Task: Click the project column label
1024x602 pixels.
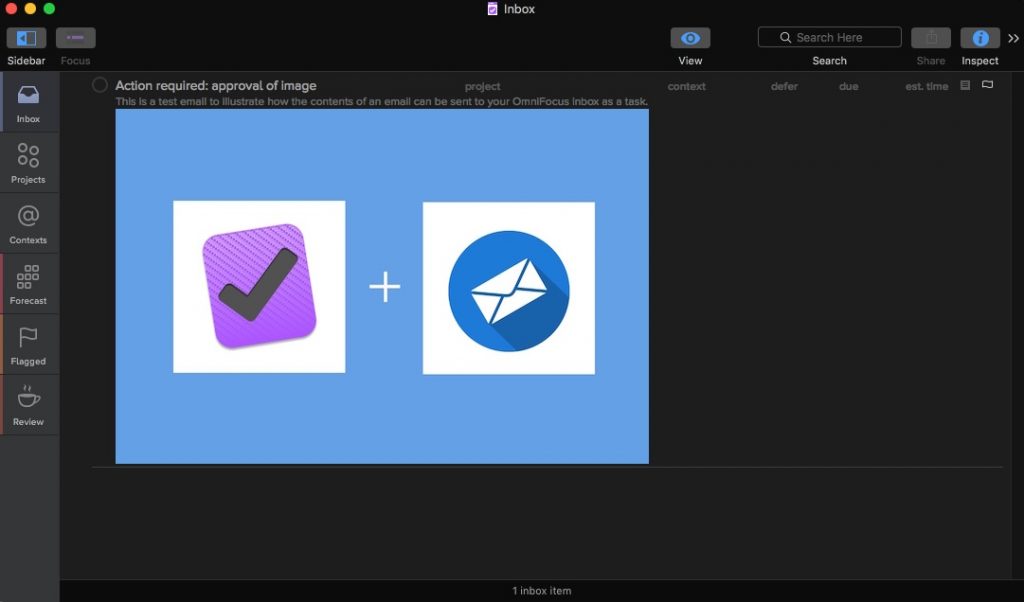Action: point(482,86)
